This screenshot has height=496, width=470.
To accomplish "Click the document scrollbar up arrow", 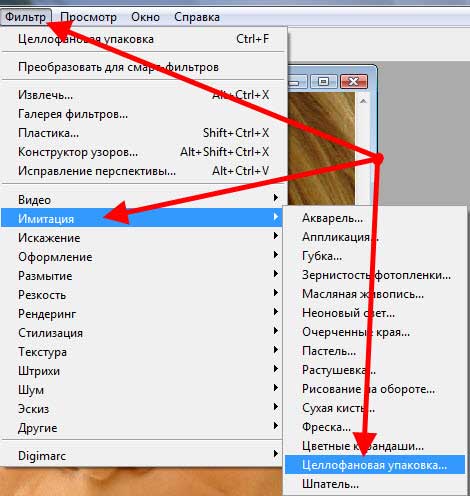I will [x=363, y=100].
